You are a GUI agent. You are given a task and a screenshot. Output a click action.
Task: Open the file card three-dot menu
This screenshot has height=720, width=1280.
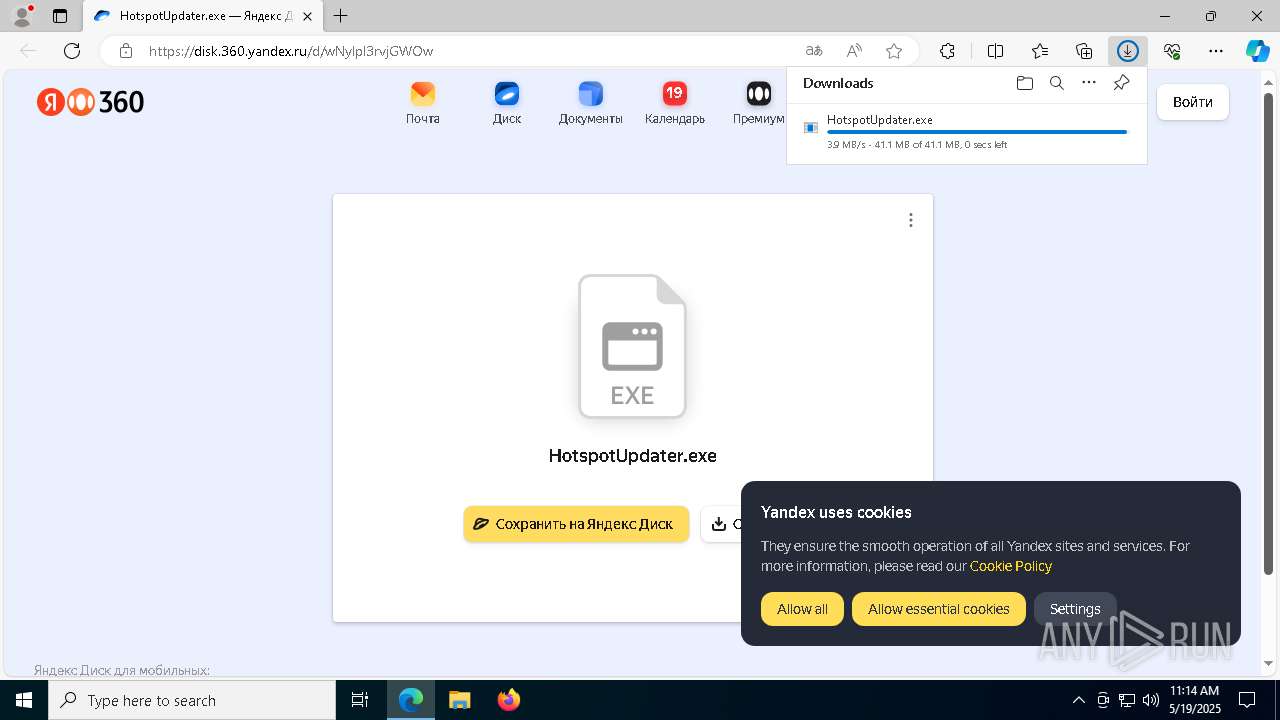pyautogui.click(x=910, y=220)
